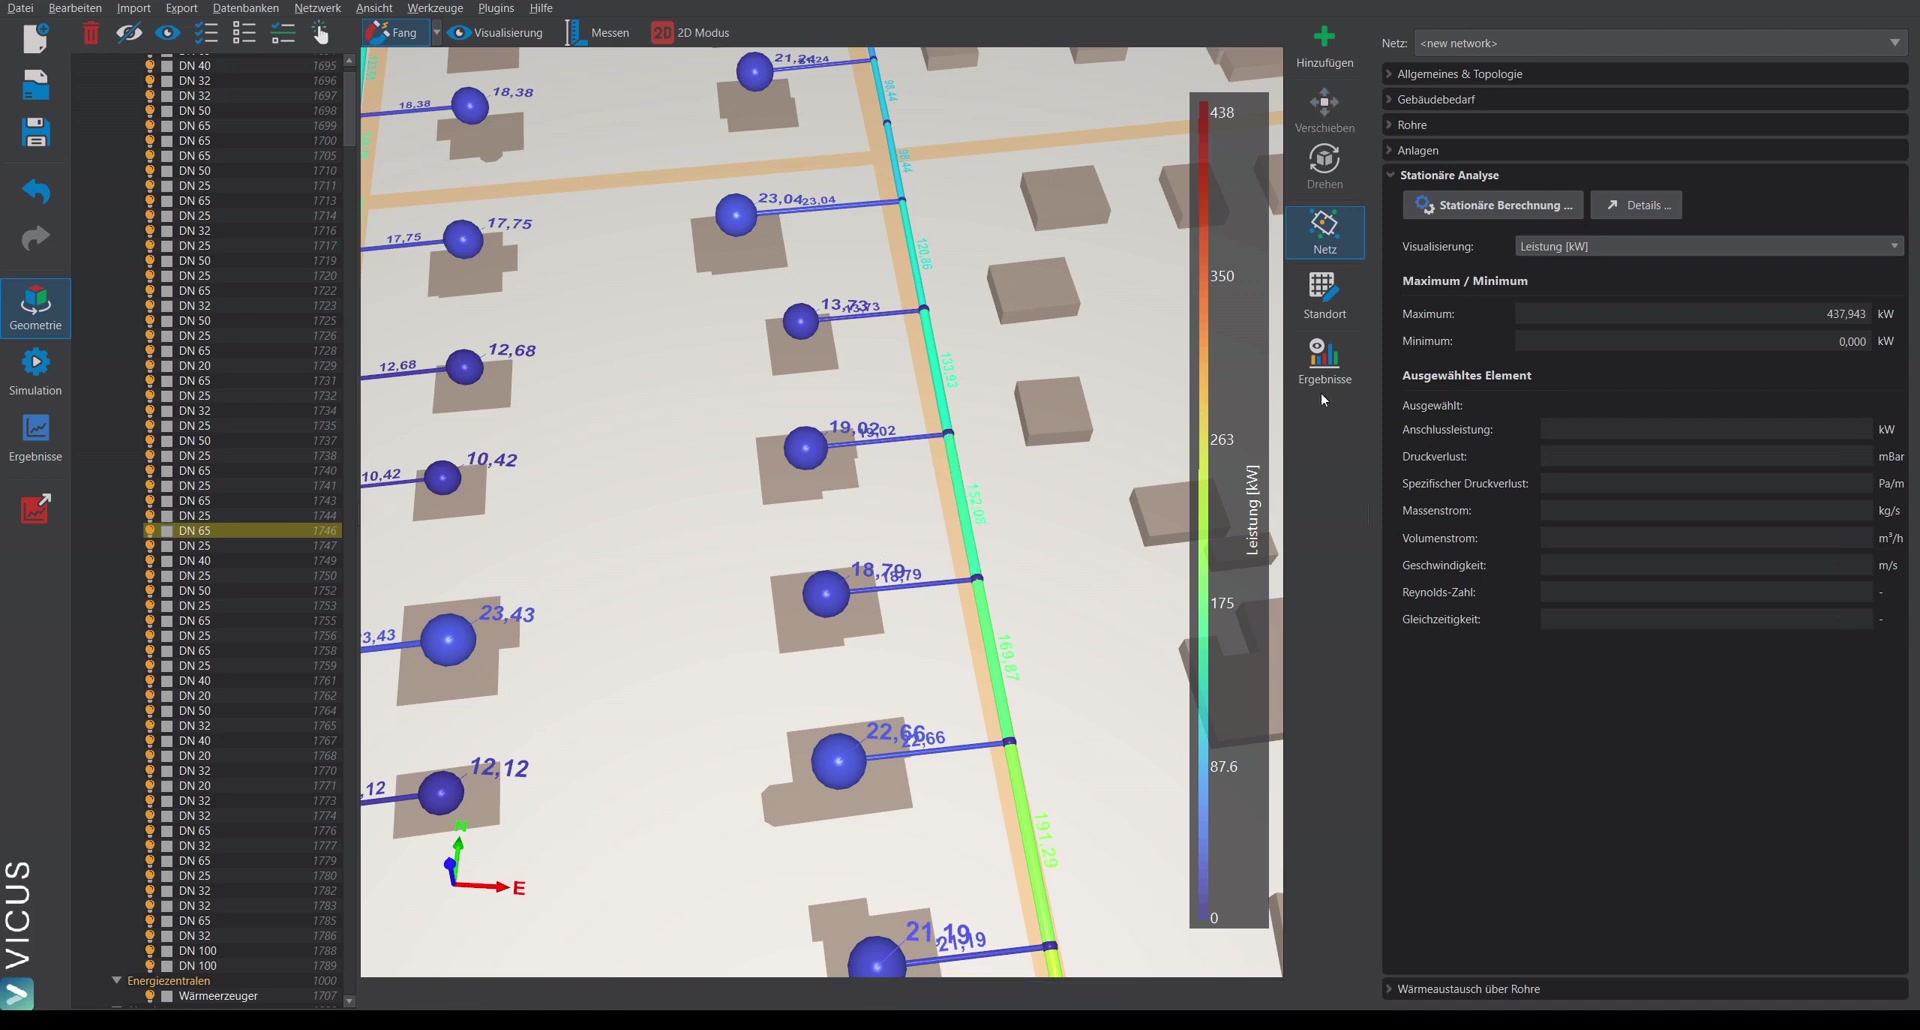1920x1030 pixels.
Task: Open the Datenbanken menu
Action: tap(246, 8)
